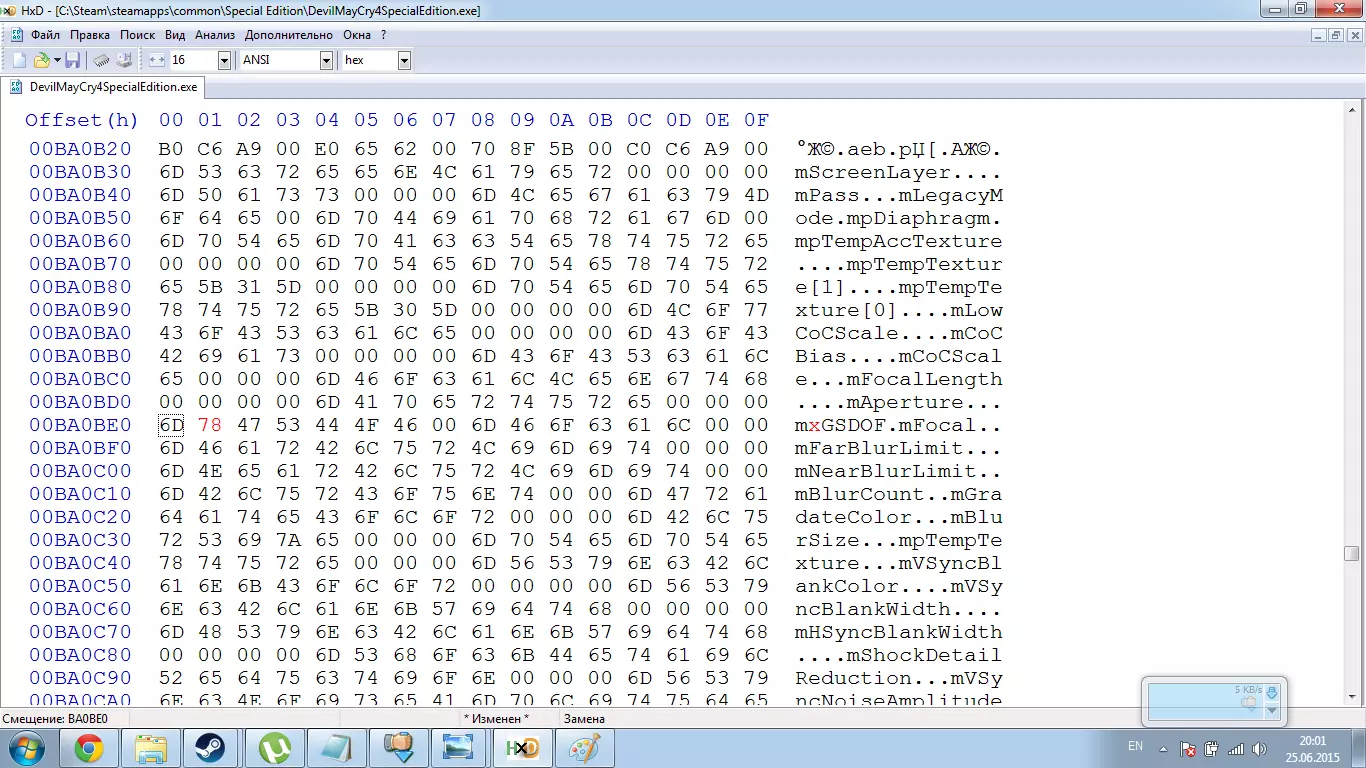Image resolution: width=1366 pixels, height=768 pixels.
Task: Click the EN language indicator
Action: (1135, 746)
